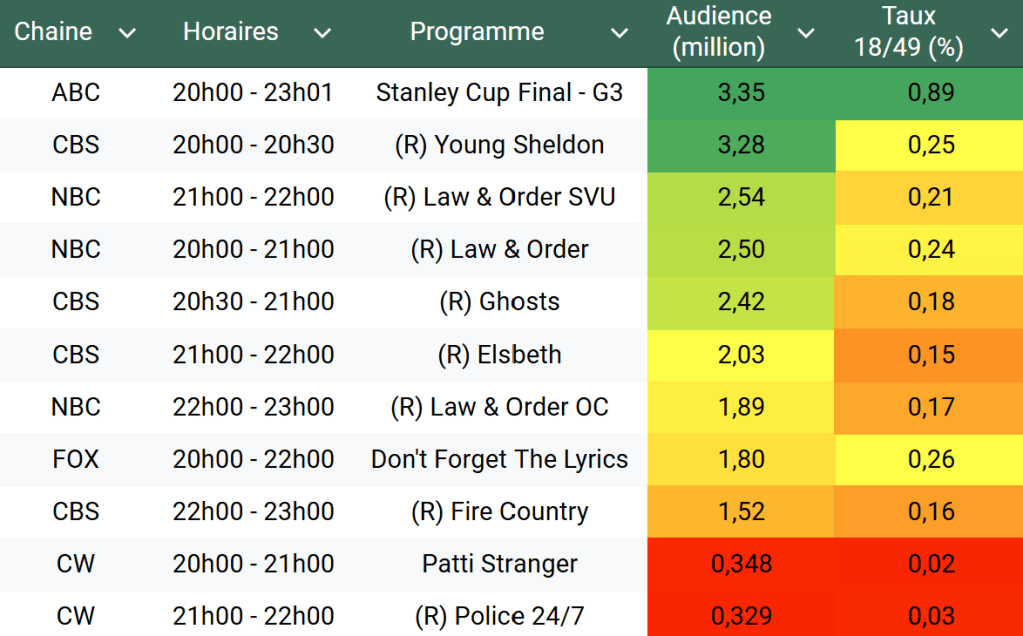
Task: Select the Stanley Cup Final - G3 cell
Action: [x=499, y=93]
